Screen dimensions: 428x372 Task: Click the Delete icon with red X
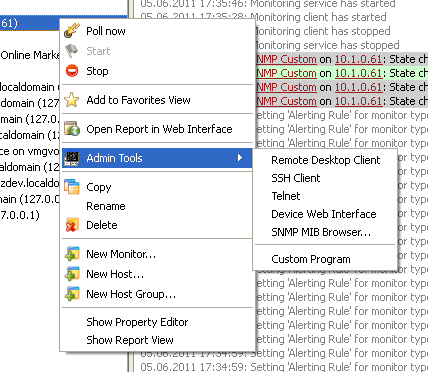72,225
